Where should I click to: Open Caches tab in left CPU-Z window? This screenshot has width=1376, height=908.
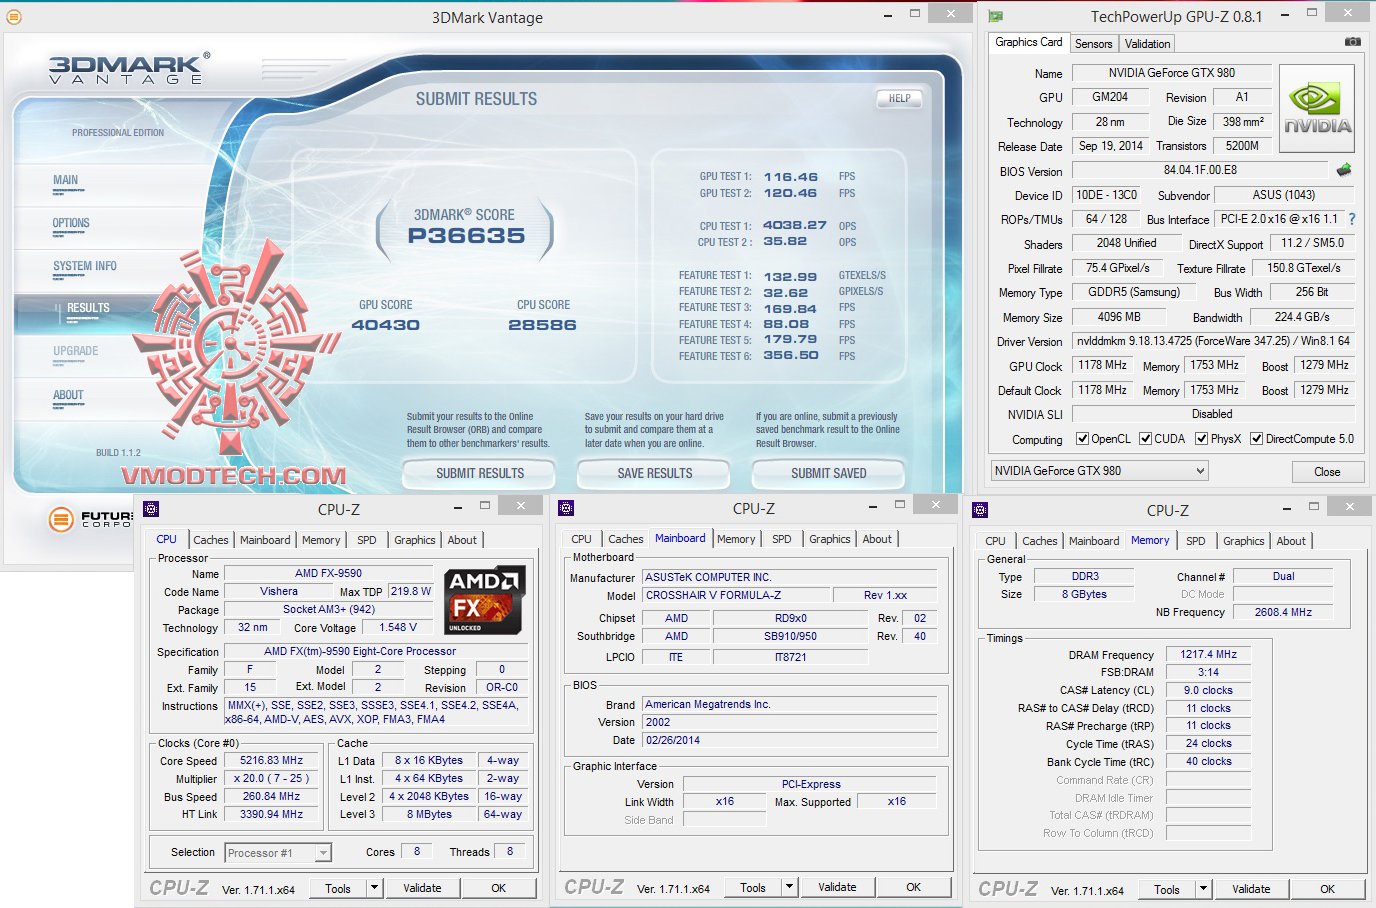(210, 540)
